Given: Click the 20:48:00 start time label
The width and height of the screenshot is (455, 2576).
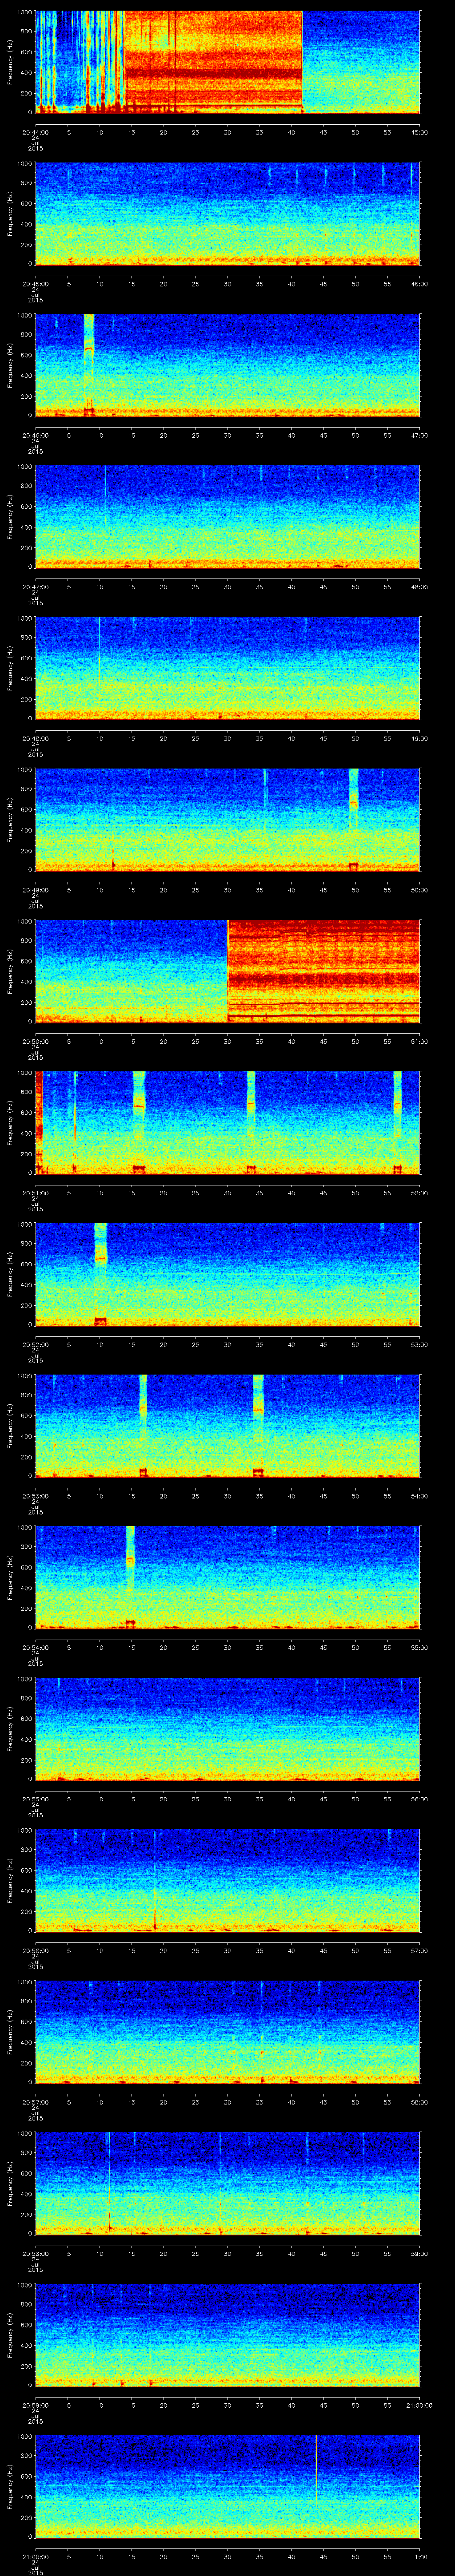Looking at the screenshot, I should (x=35, y=738).
